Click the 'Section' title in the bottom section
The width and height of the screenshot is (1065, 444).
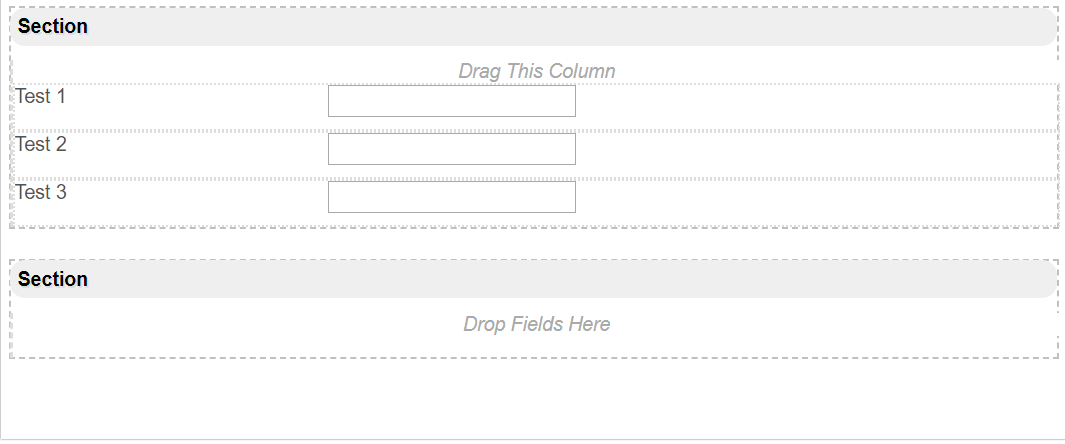click(x=53, y=280)
